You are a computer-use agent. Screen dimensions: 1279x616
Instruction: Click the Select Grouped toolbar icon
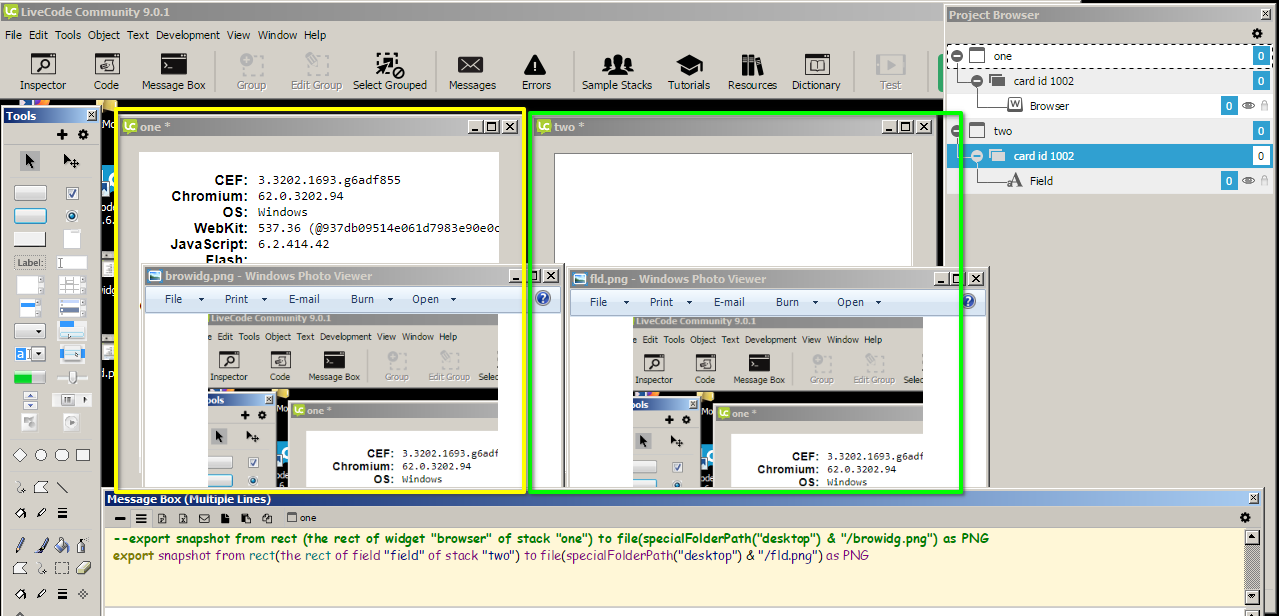pos(389,72)
